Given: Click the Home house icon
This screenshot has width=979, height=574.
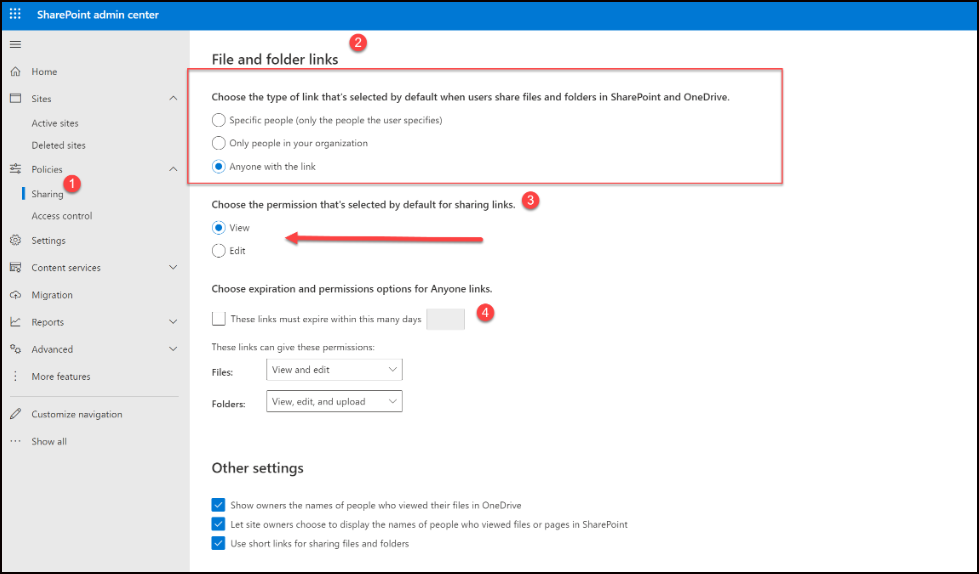Looking at the screenshot, I should 15,72.
